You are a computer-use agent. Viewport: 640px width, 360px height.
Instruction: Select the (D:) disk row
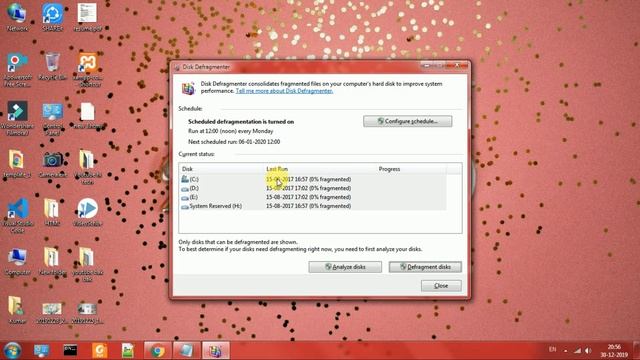(313, 188)
